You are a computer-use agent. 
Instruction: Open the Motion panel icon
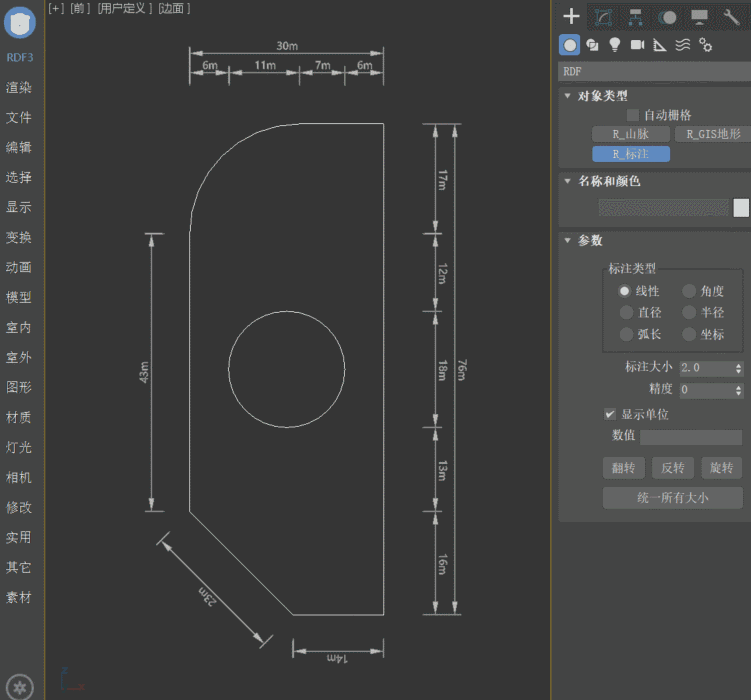[x=668, y=16]
